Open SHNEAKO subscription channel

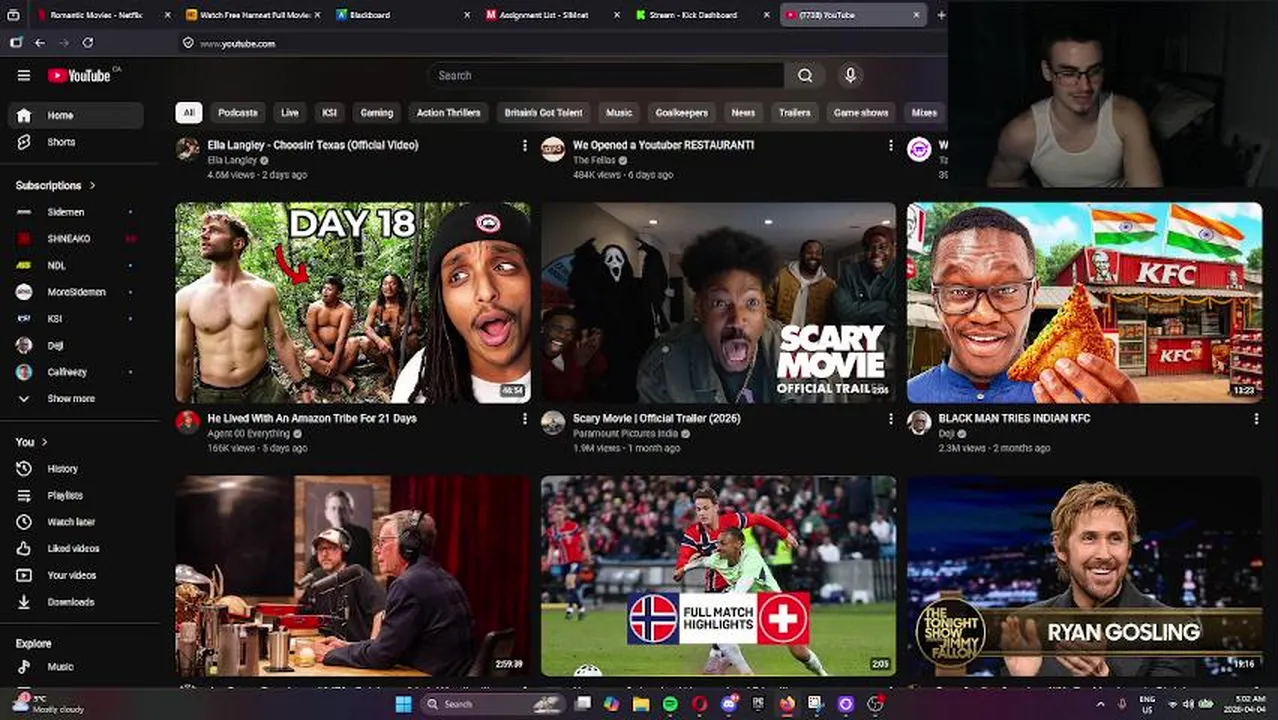76,239
